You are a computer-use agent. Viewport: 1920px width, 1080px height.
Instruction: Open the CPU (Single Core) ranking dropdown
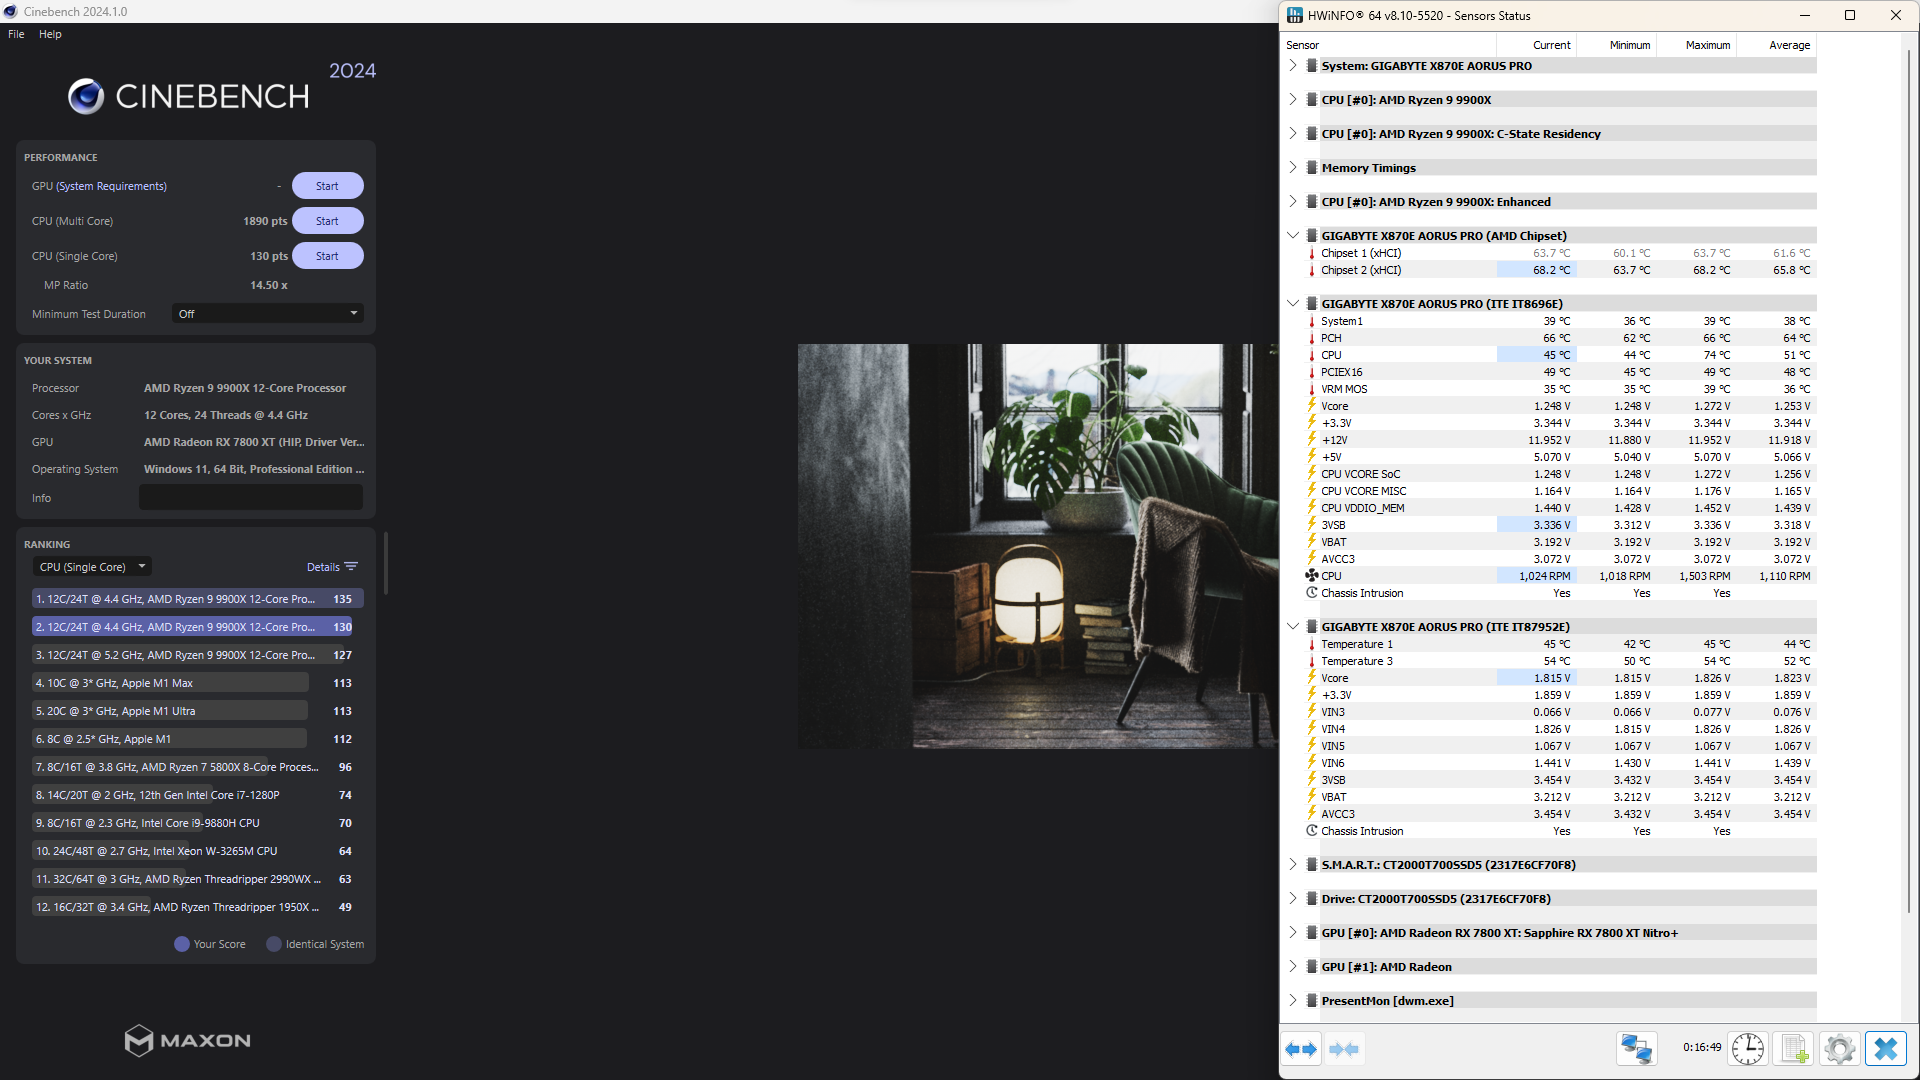[92, 567]
